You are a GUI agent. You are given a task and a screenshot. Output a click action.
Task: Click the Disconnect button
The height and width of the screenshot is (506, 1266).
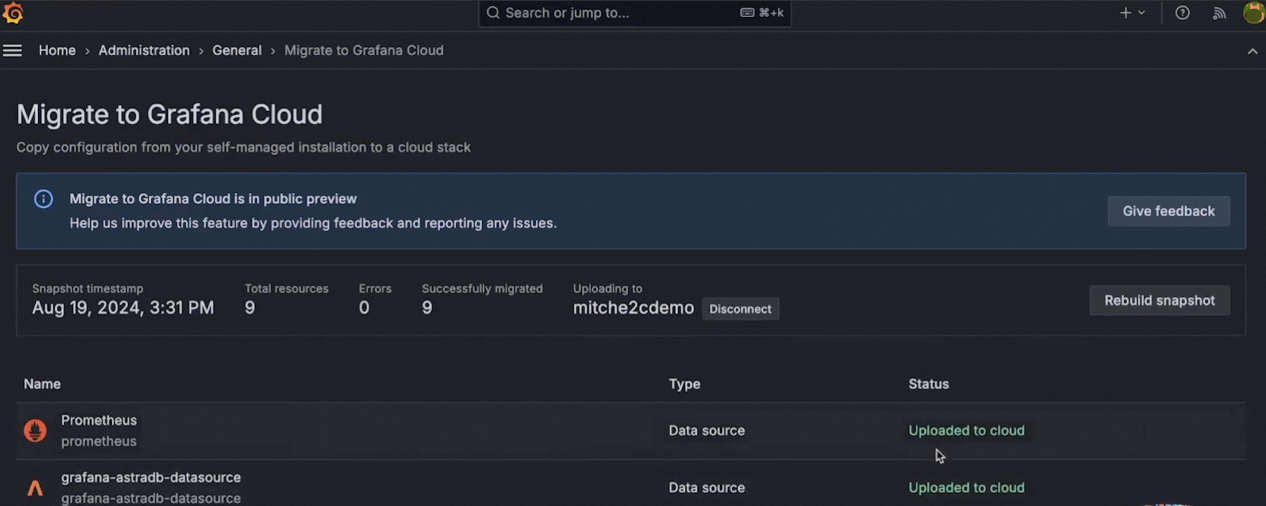pyautogui.click(x=740, y=309)
